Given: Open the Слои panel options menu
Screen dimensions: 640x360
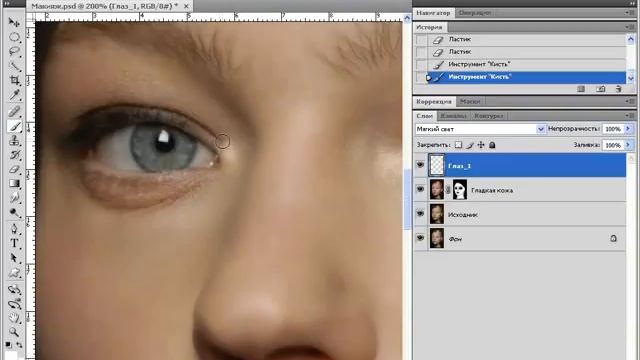Looking at the screenshot, I should pos(629,116).
